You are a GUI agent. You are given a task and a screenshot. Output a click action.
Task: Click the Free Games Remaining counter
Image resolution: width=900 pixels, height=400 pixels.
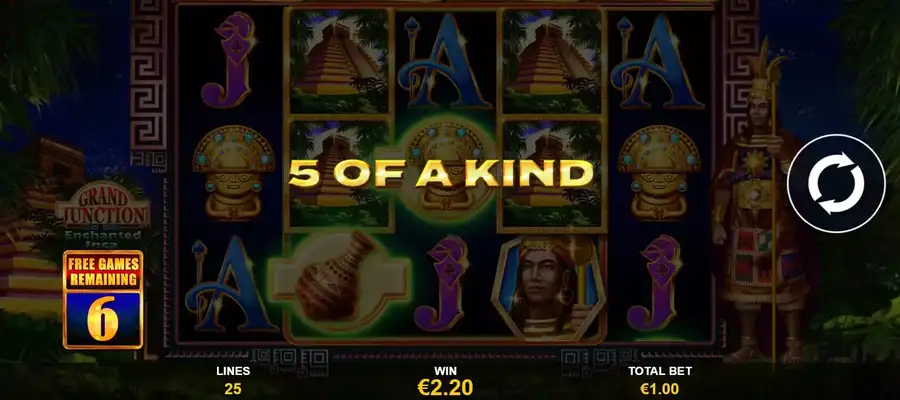pyautogui.click(x=103, y=300)
